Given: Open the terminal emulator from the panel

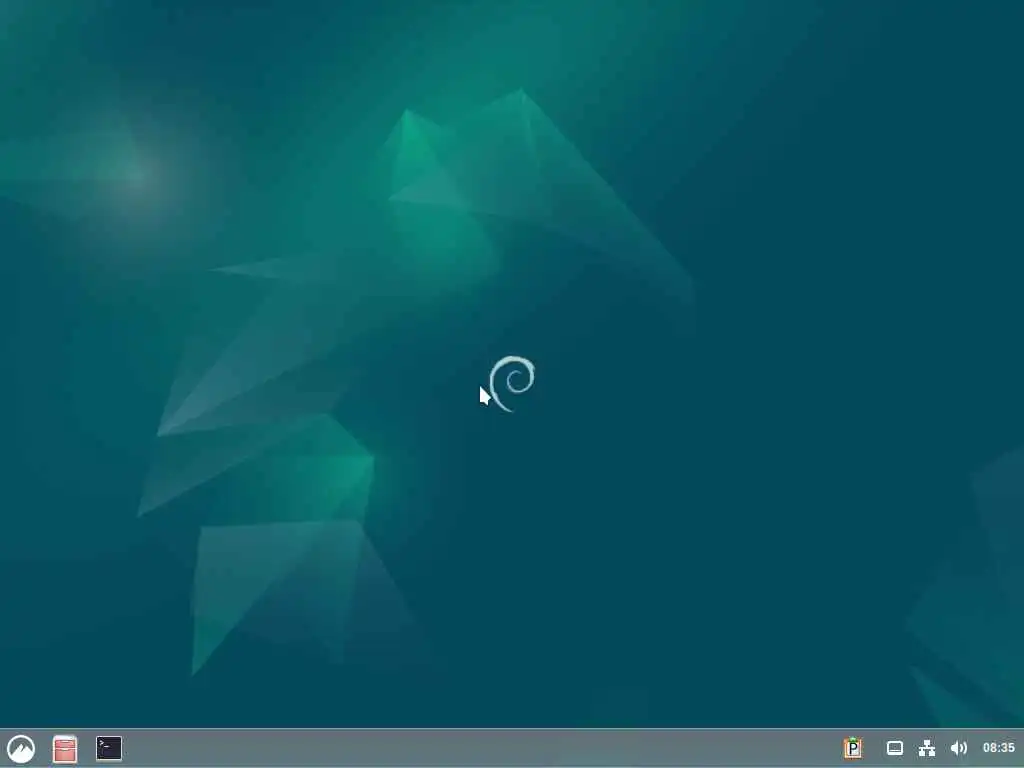Looking at the screenshot, I should (x=108, y=748).
